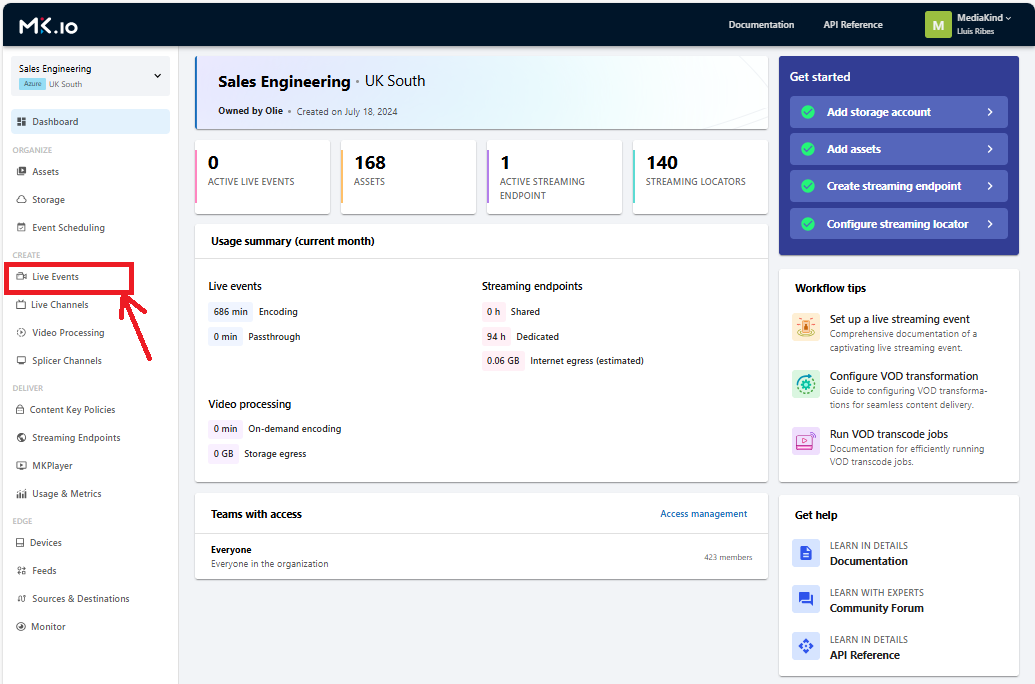This screenshot has height=684, width=1035.
Task: Click the 0.06 GB internet egress value
Action: (503, 360)
